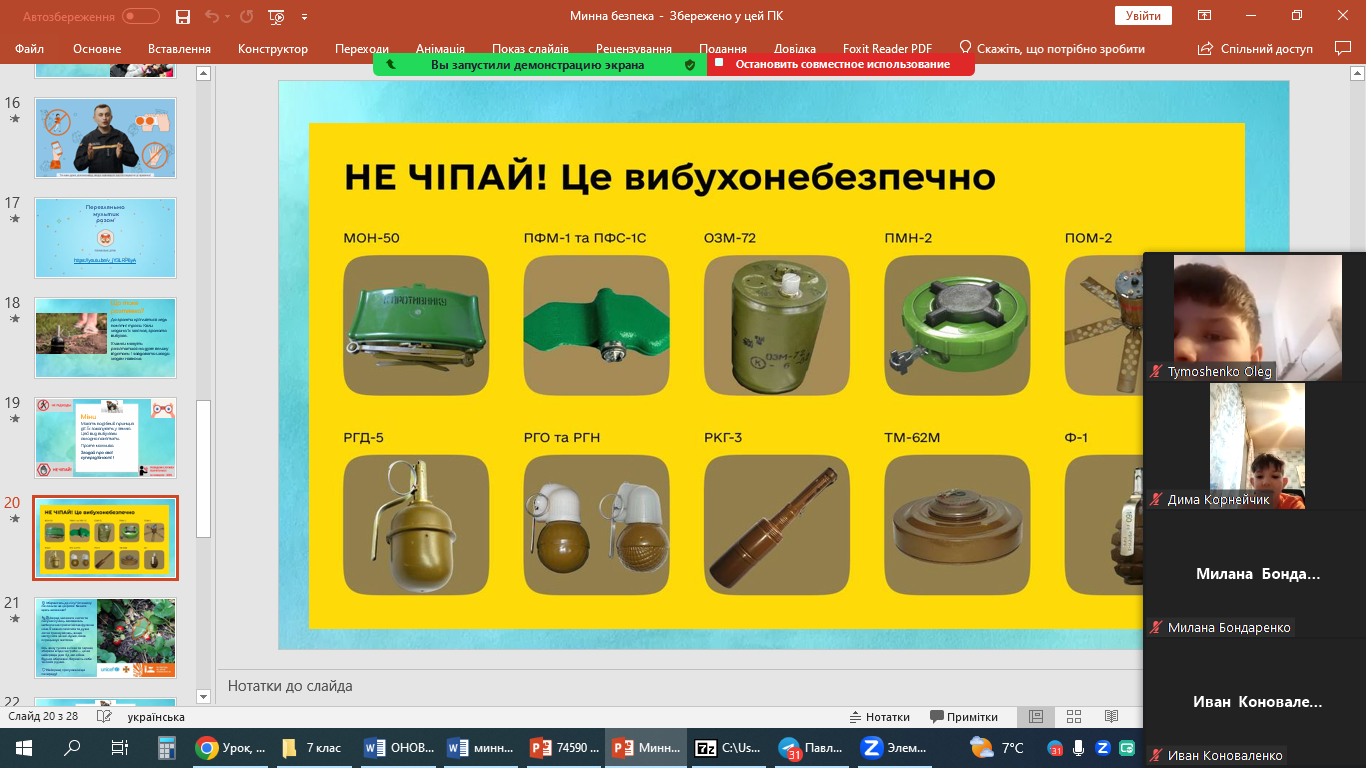This screenshot has height=768, width=1366.
Task: Click the 'РКГ-3' label on the slide
Action: 723,438
